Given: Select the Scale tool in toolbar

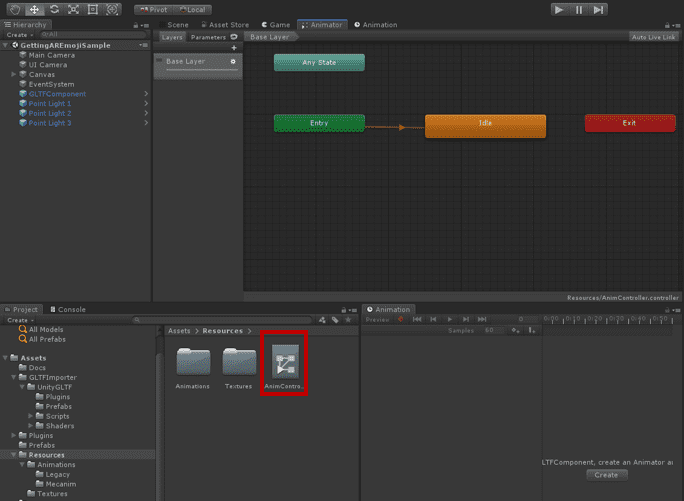Looking at the screenshot, I should [73, 9].
